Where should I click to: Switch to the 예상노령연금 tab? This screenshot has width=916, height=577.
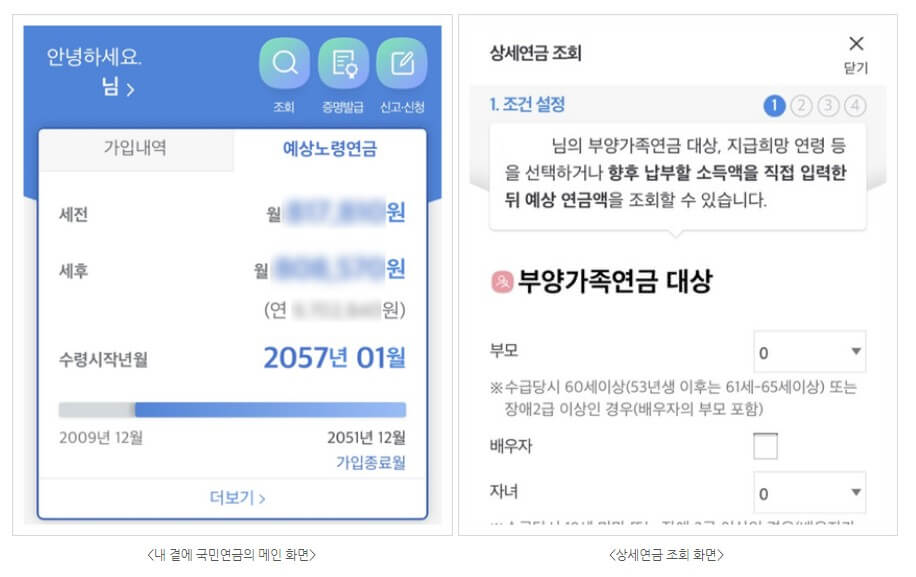tap(330, 148)
